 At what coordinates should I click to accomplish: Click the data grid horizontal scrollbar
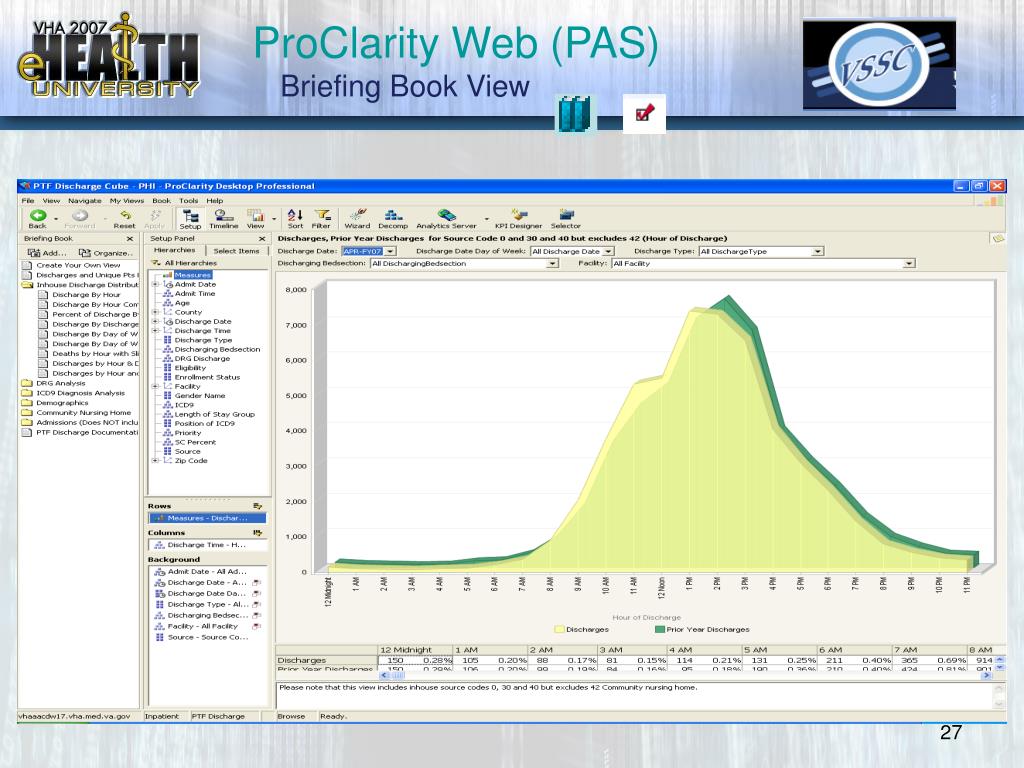684,676
